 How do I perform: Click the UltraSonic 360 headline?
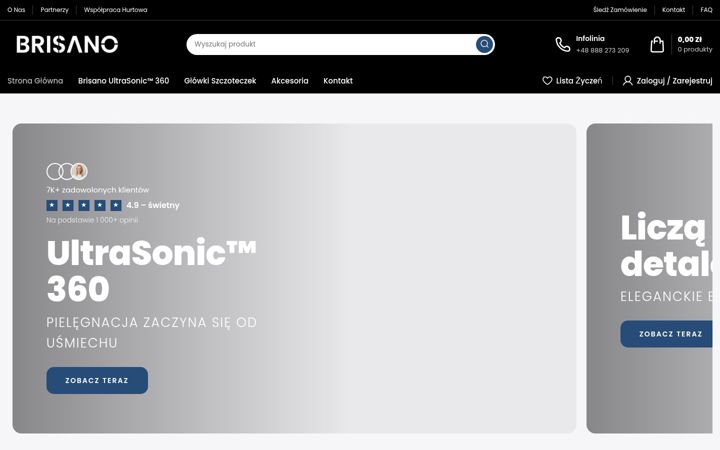pos(152,270)
